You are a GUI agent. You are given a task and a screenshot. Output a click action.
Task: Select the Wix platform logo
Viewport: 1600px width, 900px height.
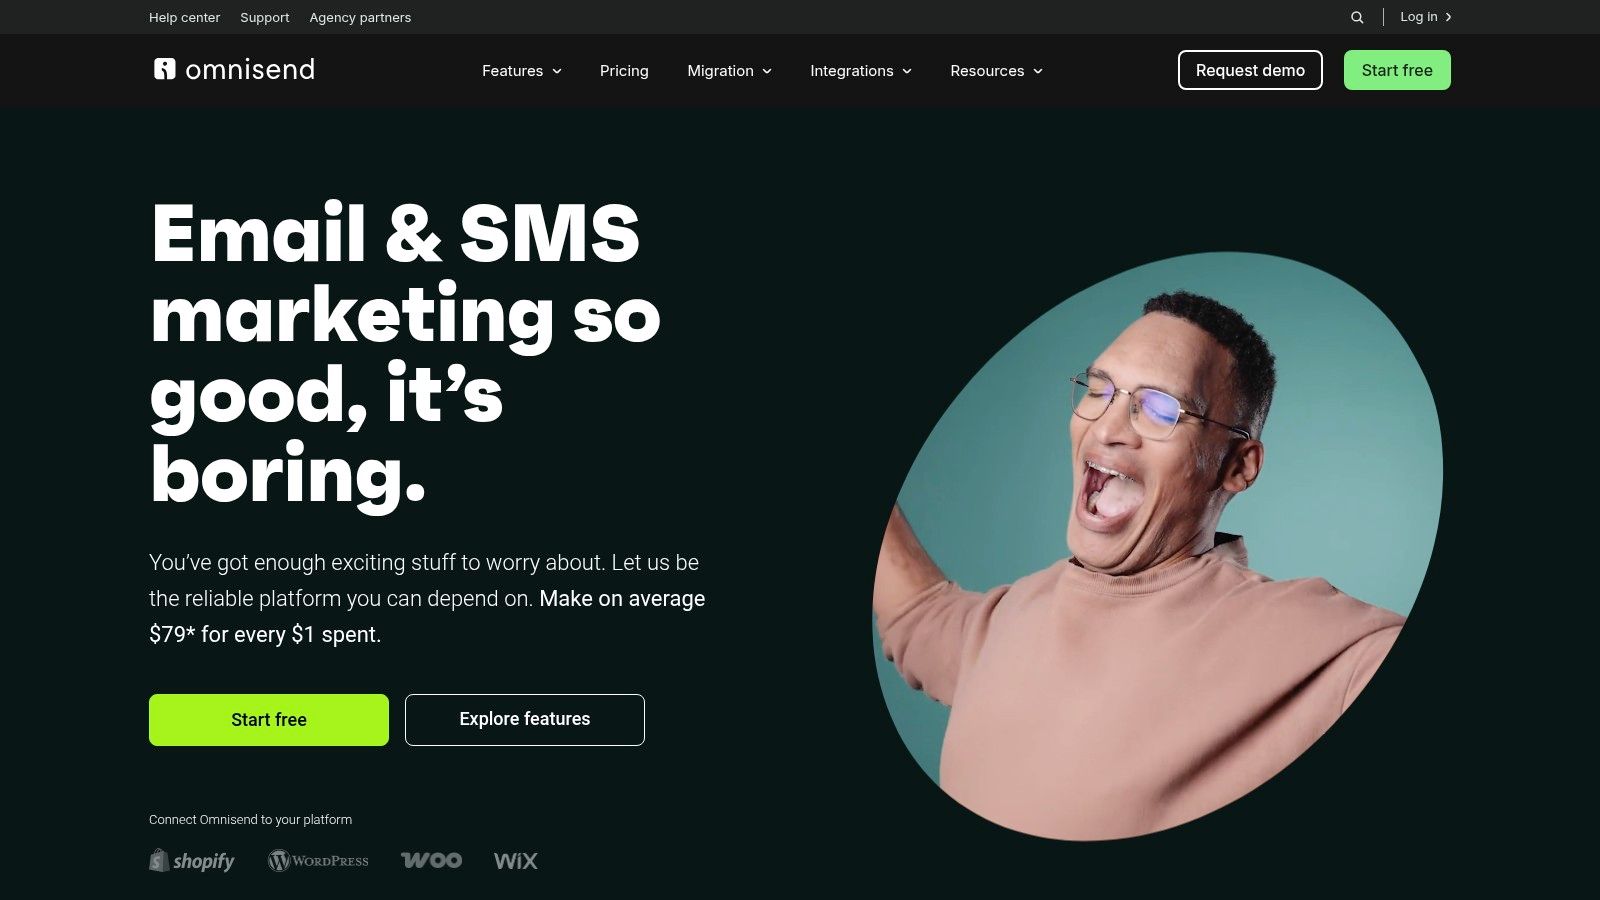(516, 860)
